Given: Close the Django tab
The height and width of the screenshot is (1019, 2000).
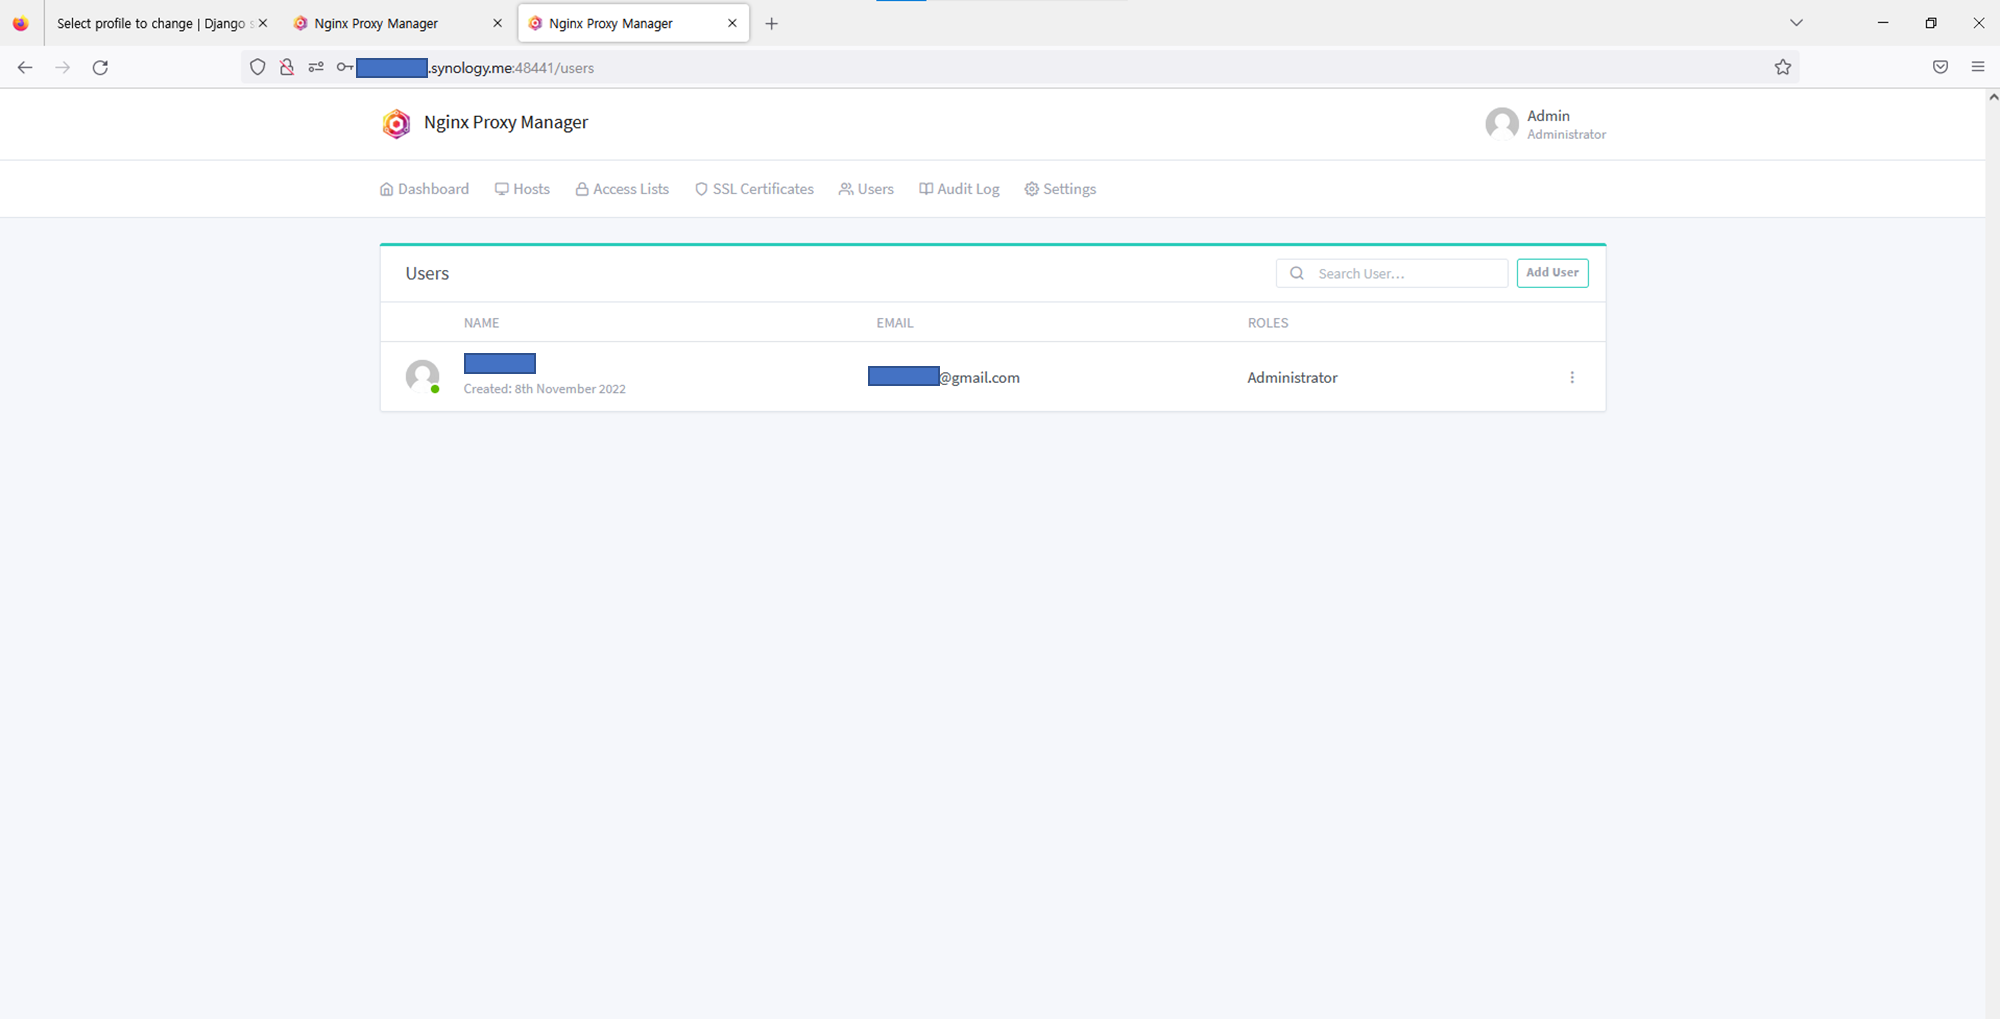Looking at the screenshot, I should [263, 23].
